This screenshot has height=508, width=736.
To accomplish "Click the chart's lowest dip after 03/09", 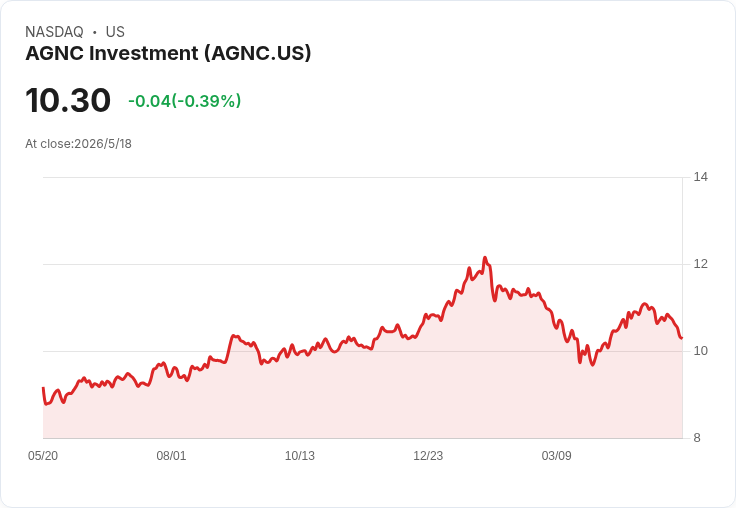I will point(593,365).
